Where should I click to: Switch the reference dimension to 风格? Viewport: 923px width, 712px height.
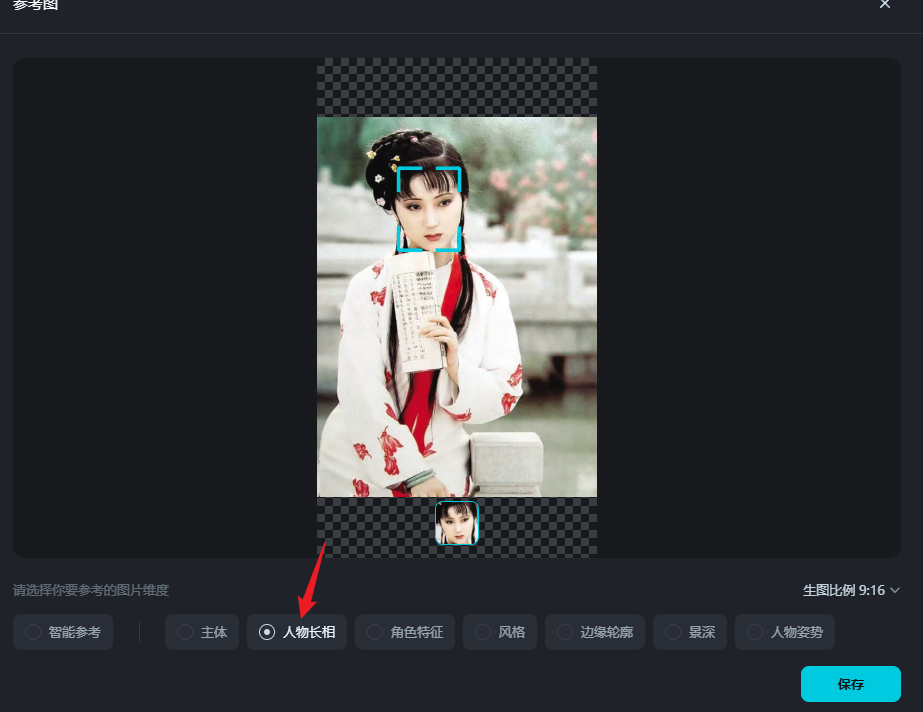[500, 632]
